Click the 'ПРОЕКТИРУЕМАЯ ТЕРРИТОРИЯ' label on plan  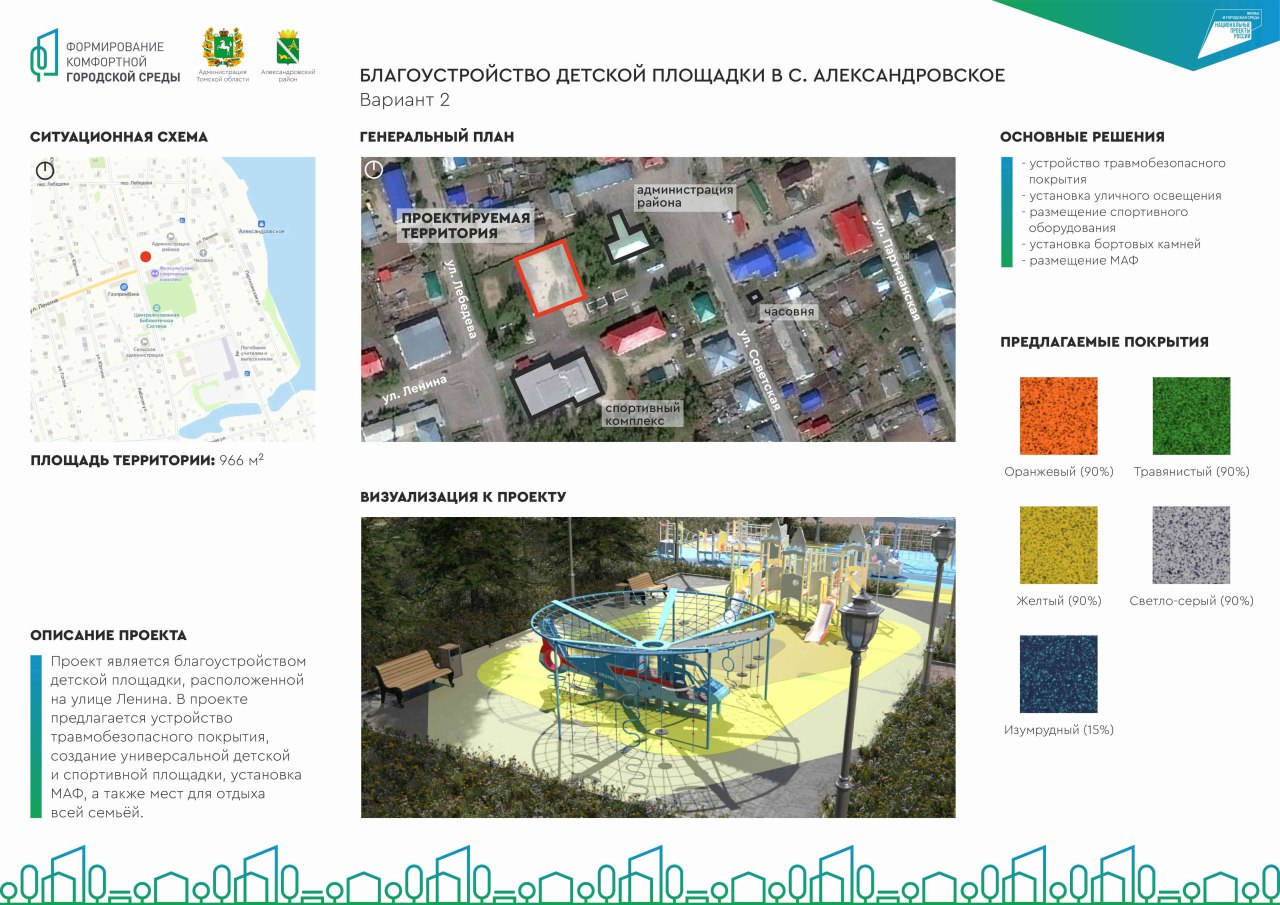(465, 225)
